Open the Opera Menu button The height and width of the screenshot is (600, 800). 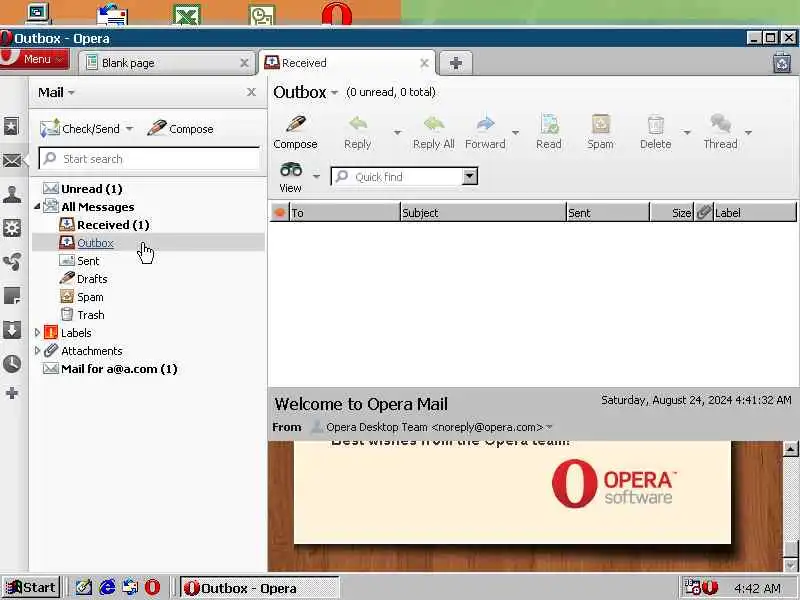pyautogui.click(x=35, y=59)
